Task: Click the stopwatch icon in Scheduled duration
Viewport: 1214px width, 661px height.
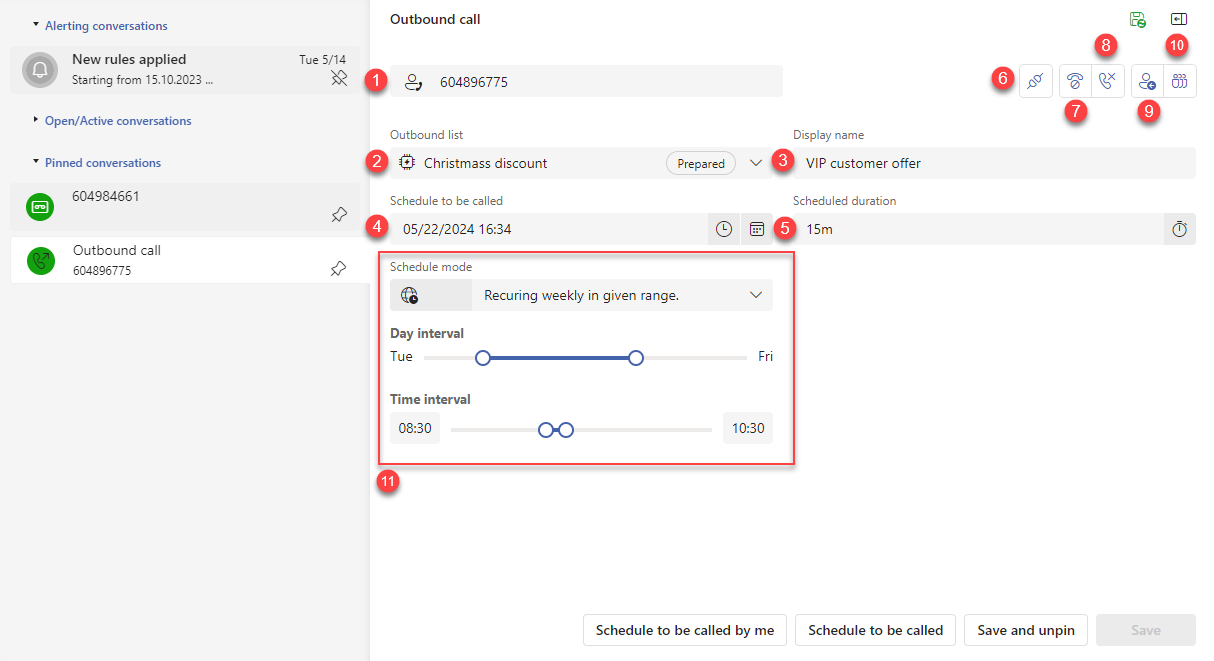Action: click(x=1180, y=229)
